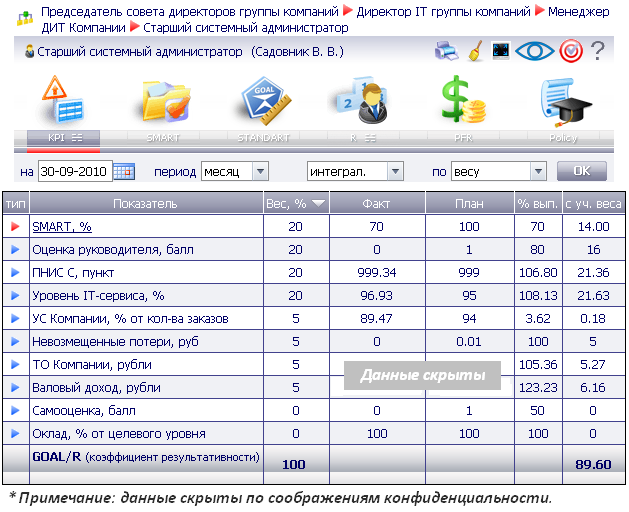Click breadcrumb Директор IT группы компаний
This screenshot has height=512, width=629.
(x=443, y=12)
